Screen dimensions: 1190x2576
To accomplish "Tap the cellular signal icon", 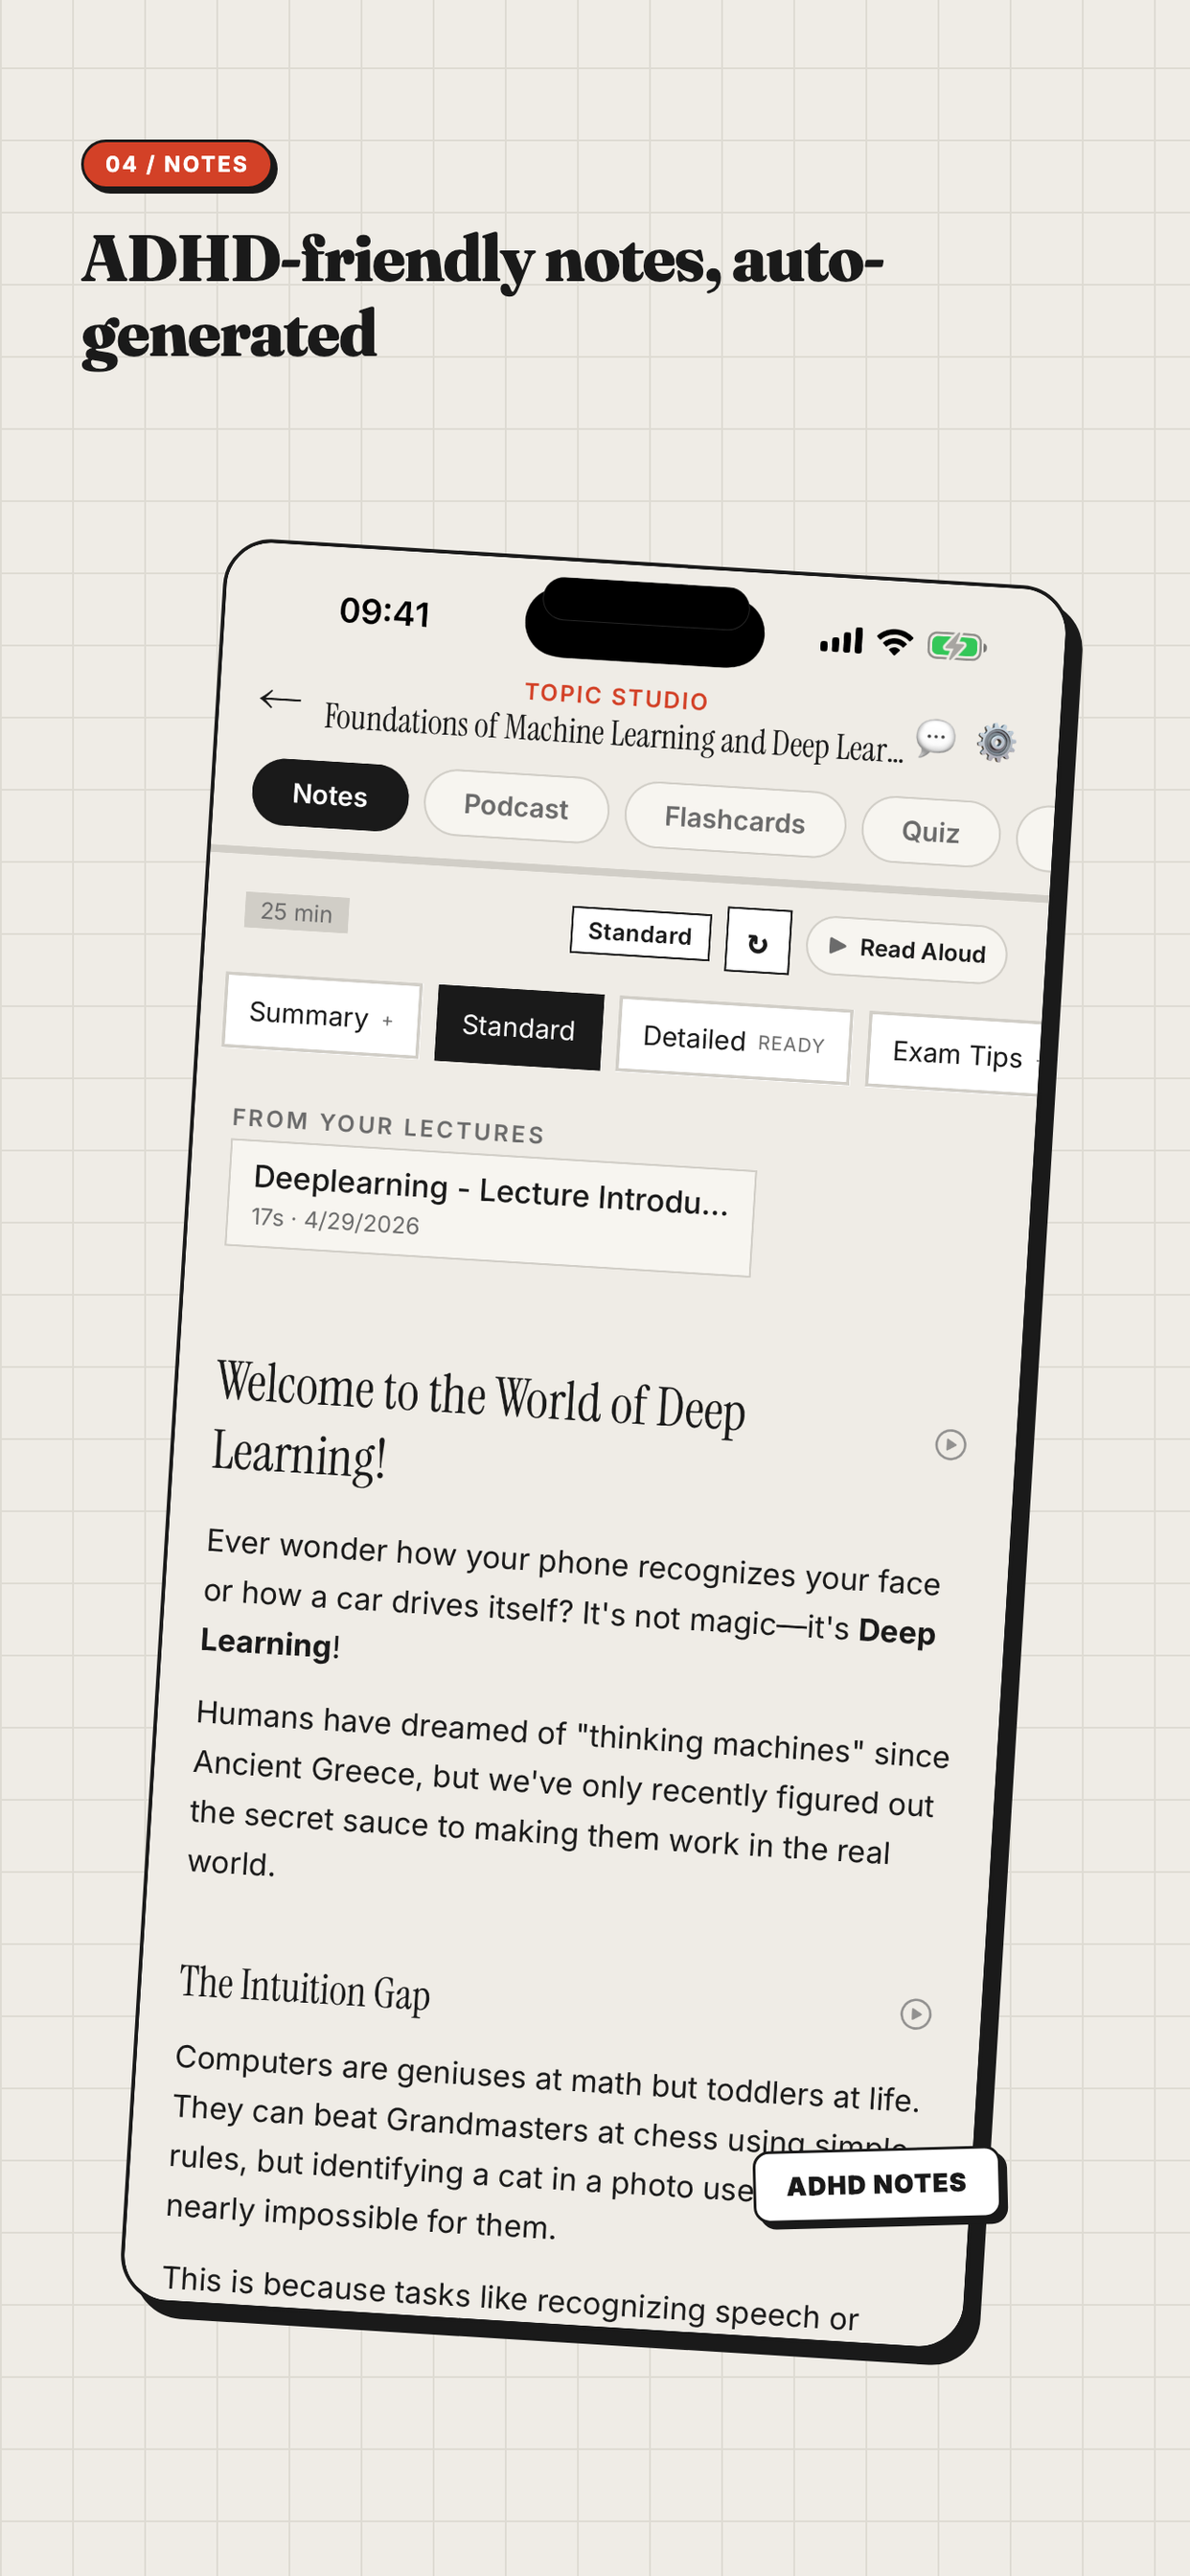I will (842, 640).
